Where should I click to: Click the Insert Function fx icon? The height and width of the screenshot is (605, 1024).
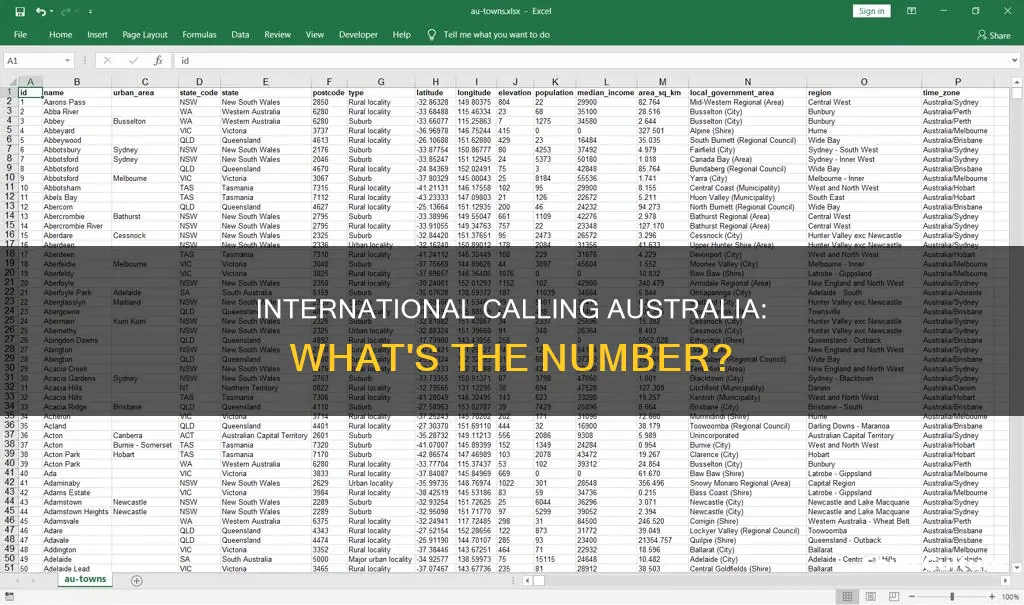pos(158,61)
